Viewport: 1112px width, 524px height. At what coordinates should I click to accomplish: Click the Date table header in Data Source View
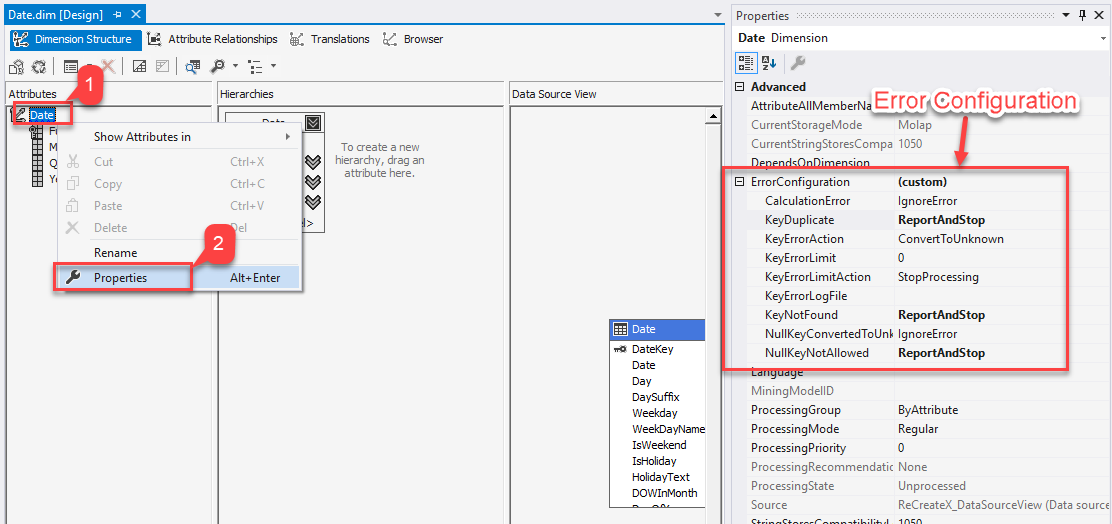(x=657, y=329)
